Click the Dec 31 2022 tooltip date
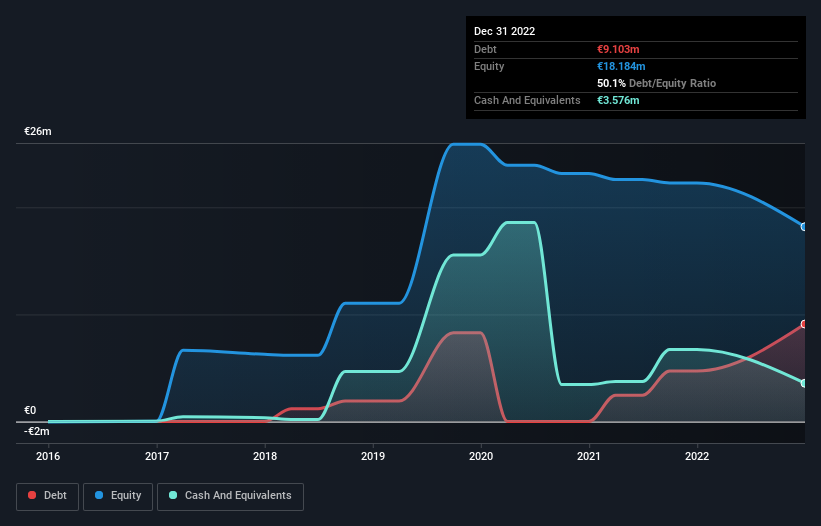 click(504, 31)
